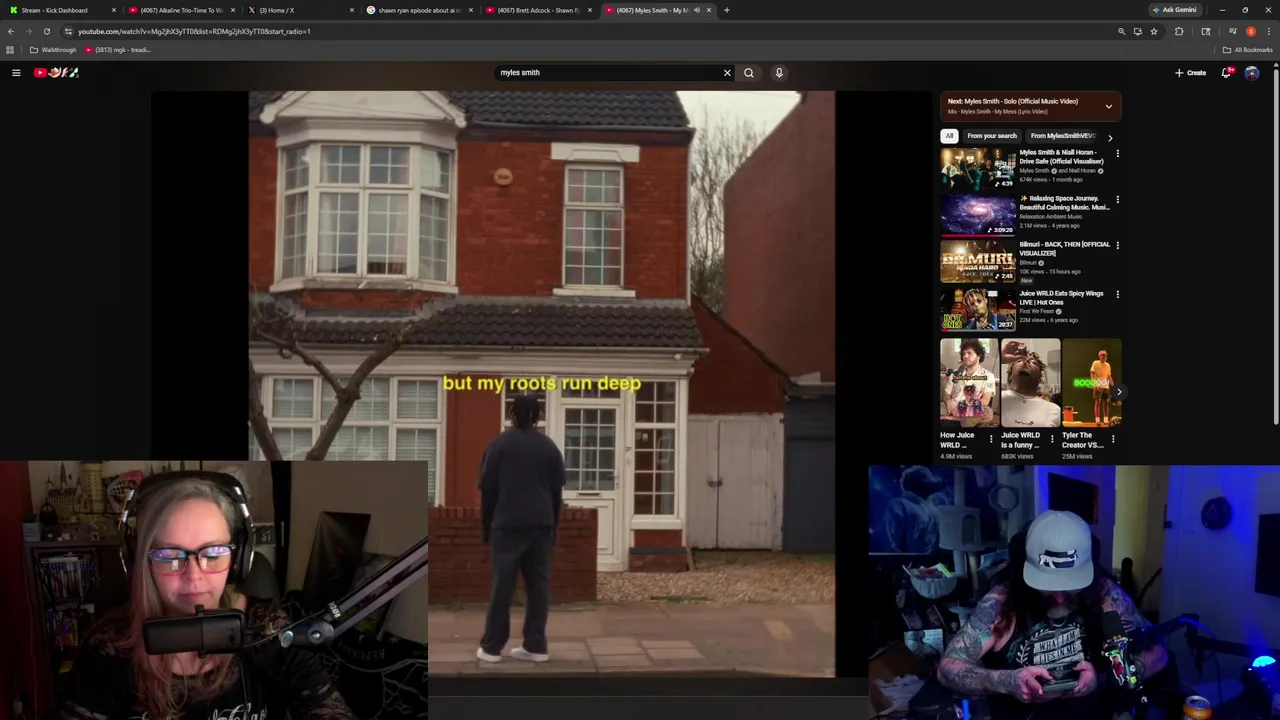Open the Chrome three-dot menu

(1268, 31)
